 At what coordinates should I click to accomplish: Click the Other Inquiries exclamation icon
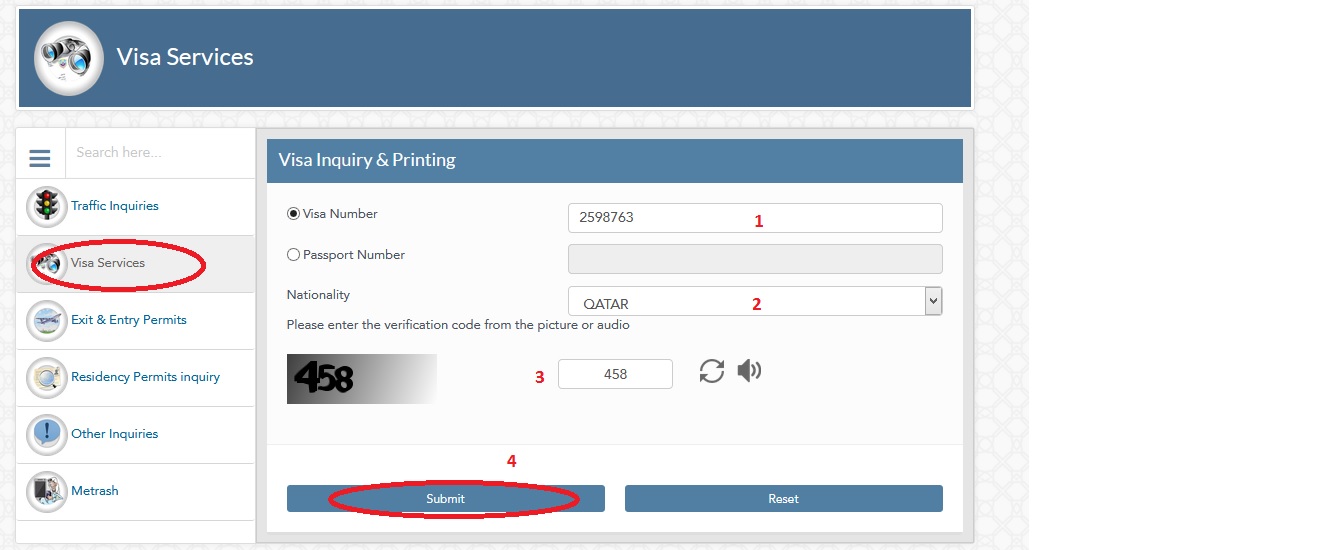point(46,435)
